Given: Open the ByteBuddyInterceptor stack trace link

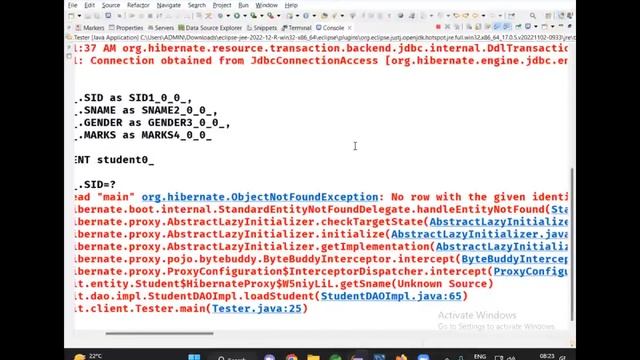Looking at the screenshot, I should pyautogui.click(x=514, y=259).
